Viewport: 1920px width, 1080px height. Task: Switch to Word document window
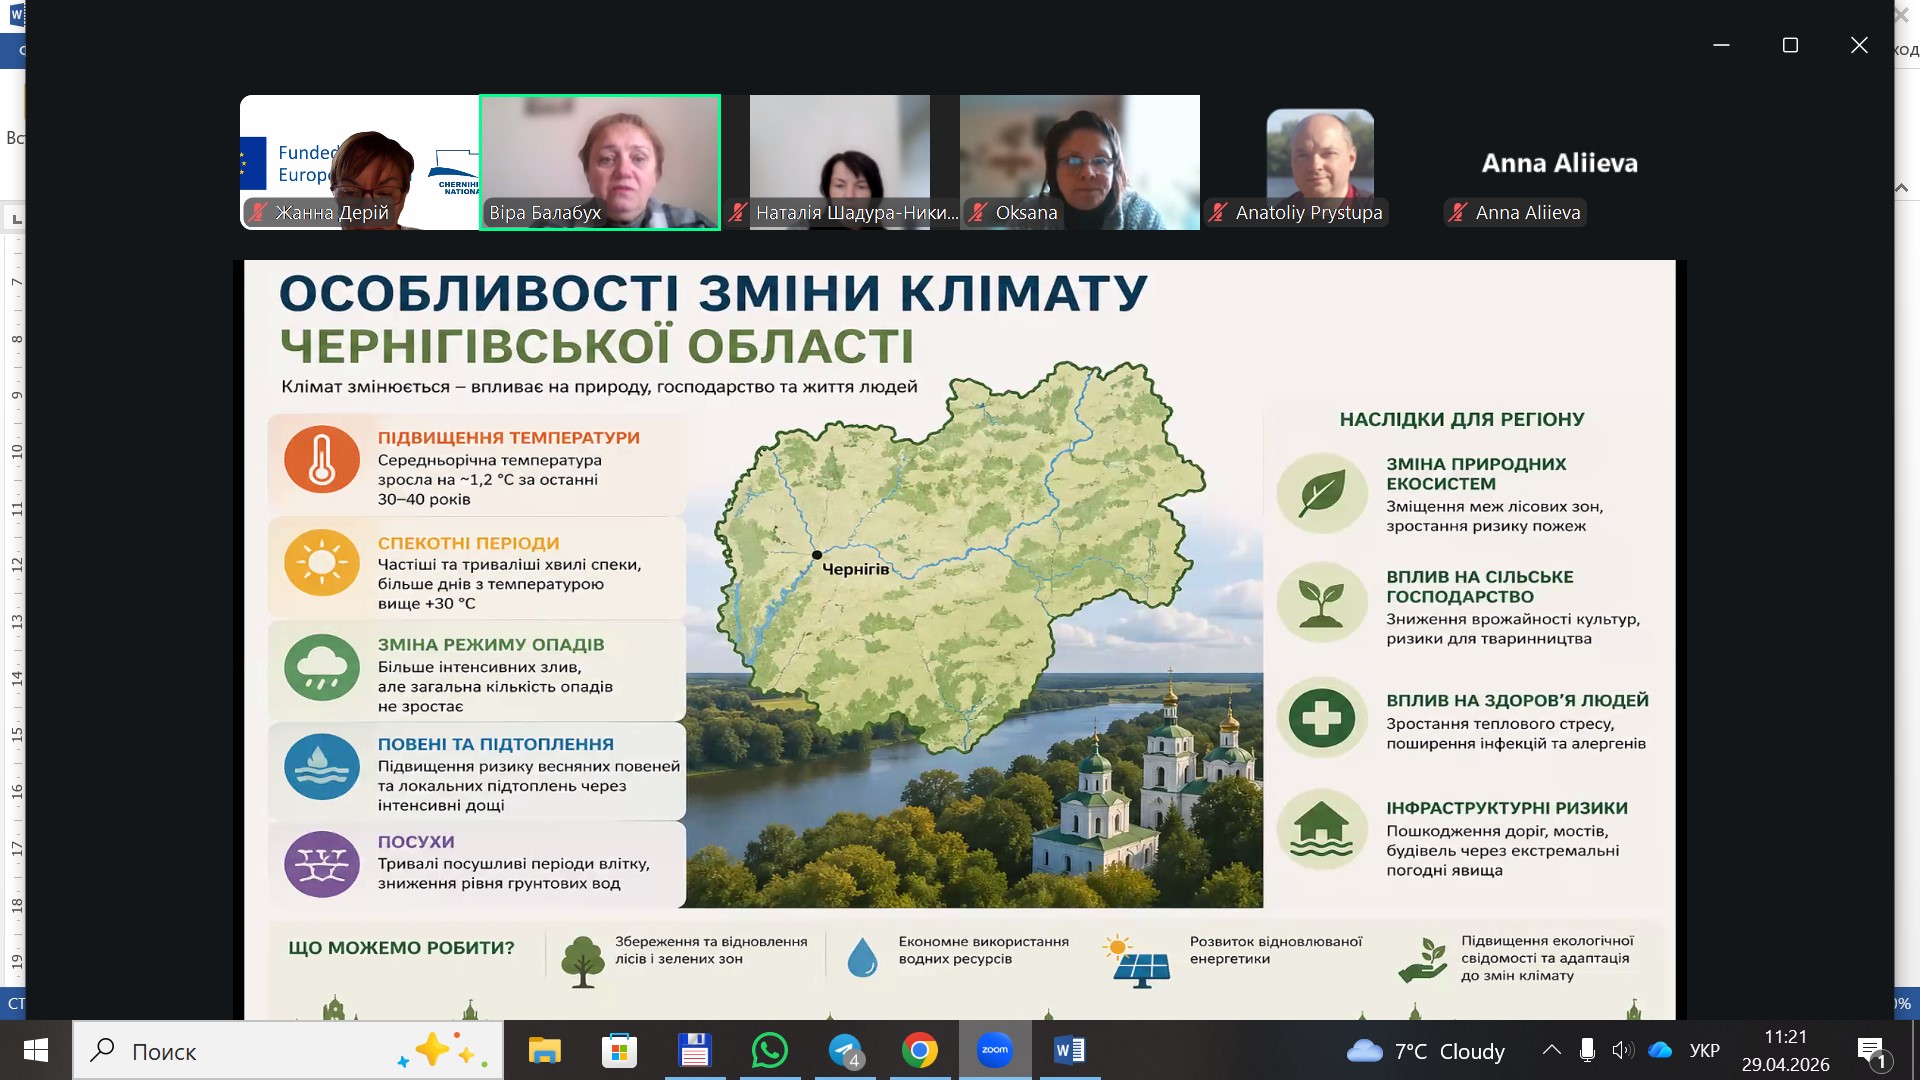click(x=1069, y=1051)
